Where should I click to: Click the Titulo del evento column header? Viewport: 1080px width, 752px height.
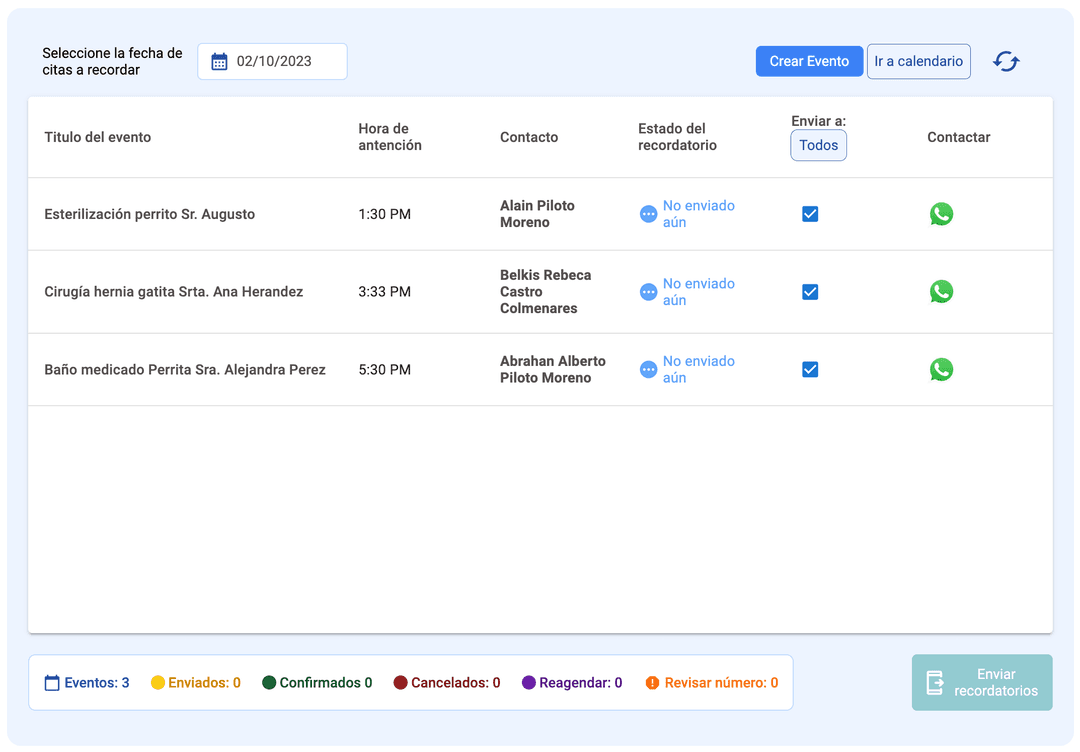click(x=98, y=137)
